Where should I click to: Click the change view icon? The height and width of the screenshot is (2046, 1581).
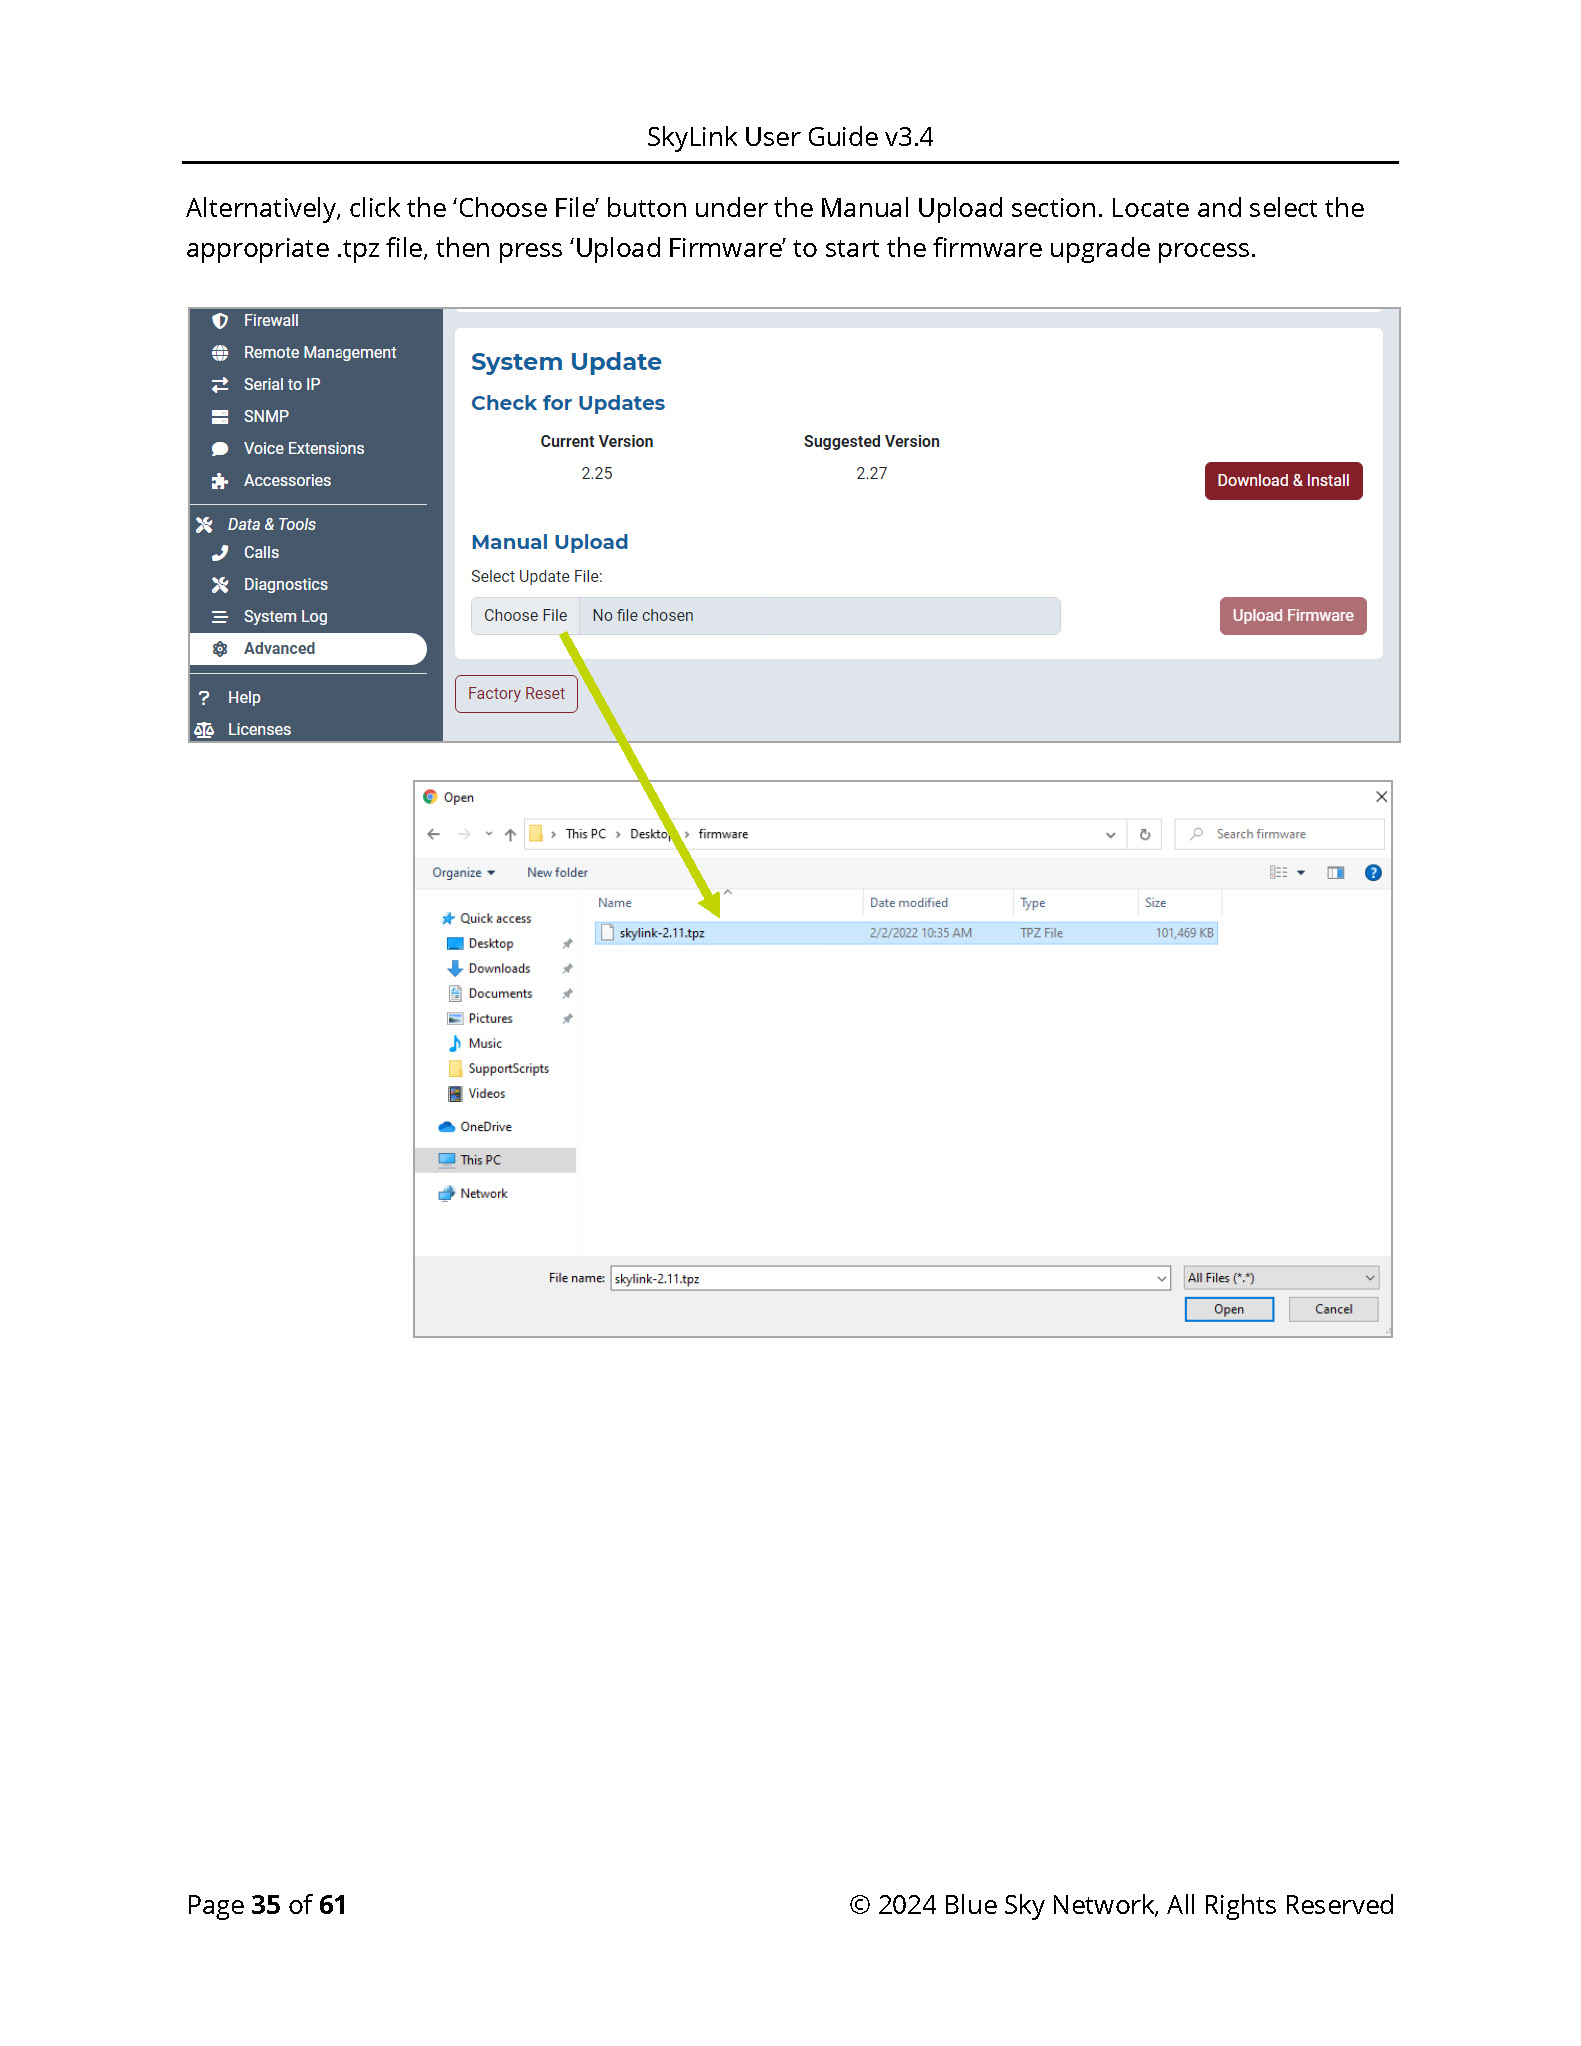pos(1278,873)
